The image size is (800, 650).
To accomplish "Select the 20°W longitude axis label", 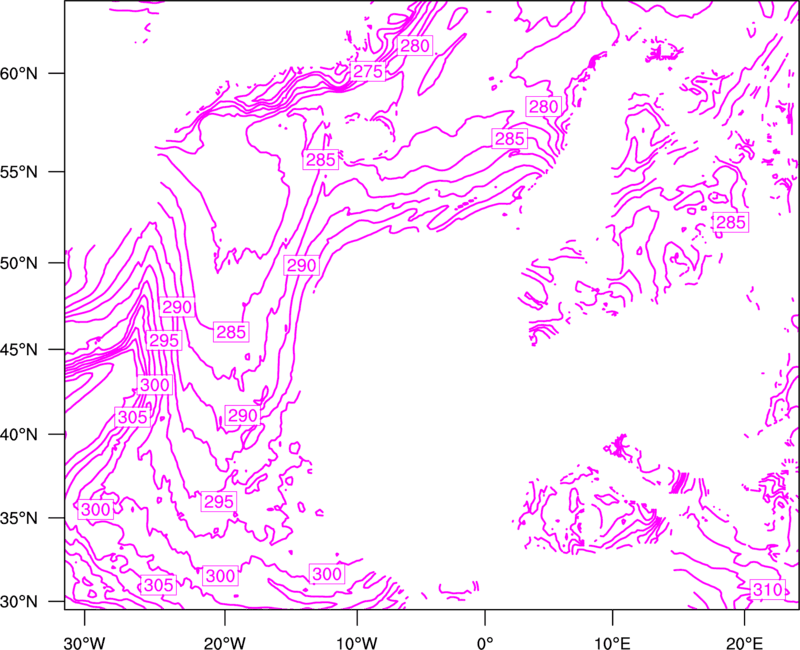I will (225, 643).
